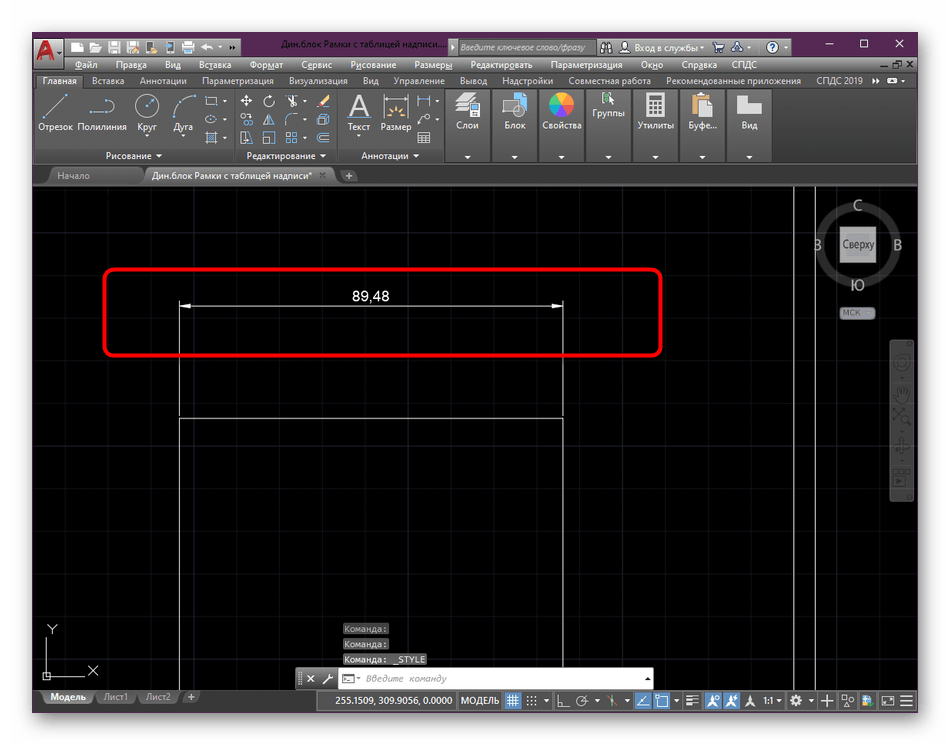Screen dimensions: 950x745
Task: Toggle lineweight display in status bar
Action: 692,701
